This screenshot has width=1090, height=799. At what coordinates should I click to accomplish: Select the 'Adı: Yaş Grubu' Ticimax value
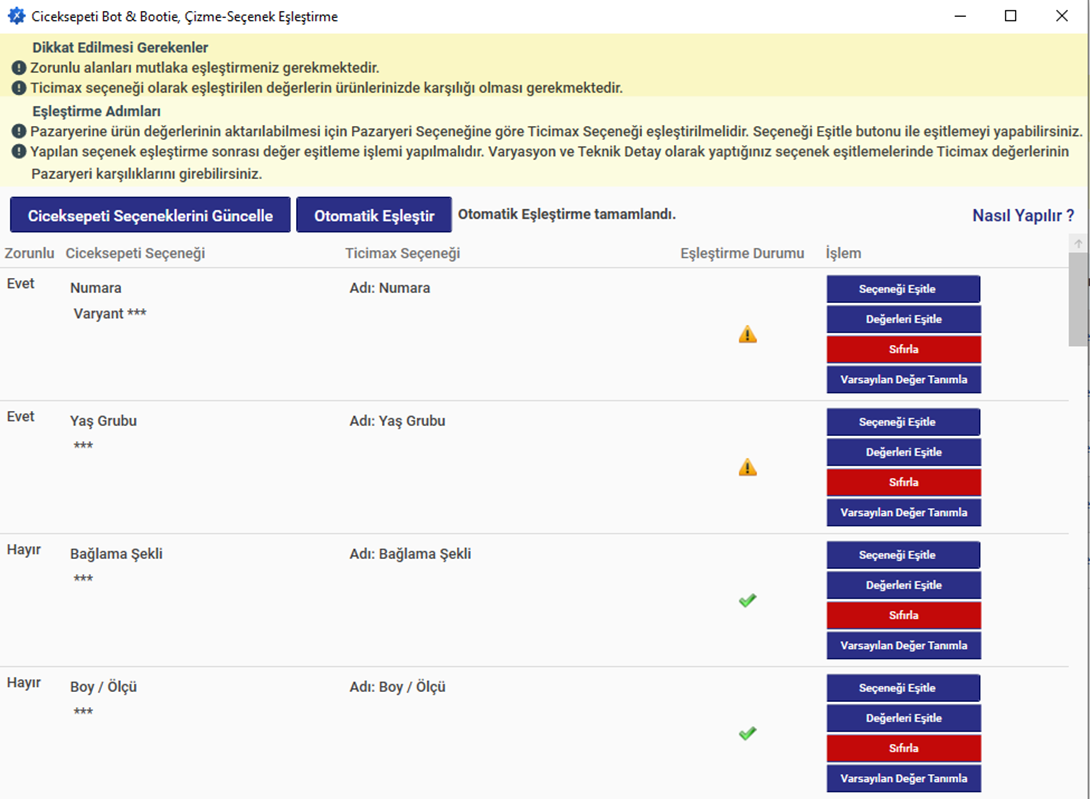pyautogui.click(x=397, y=421)
